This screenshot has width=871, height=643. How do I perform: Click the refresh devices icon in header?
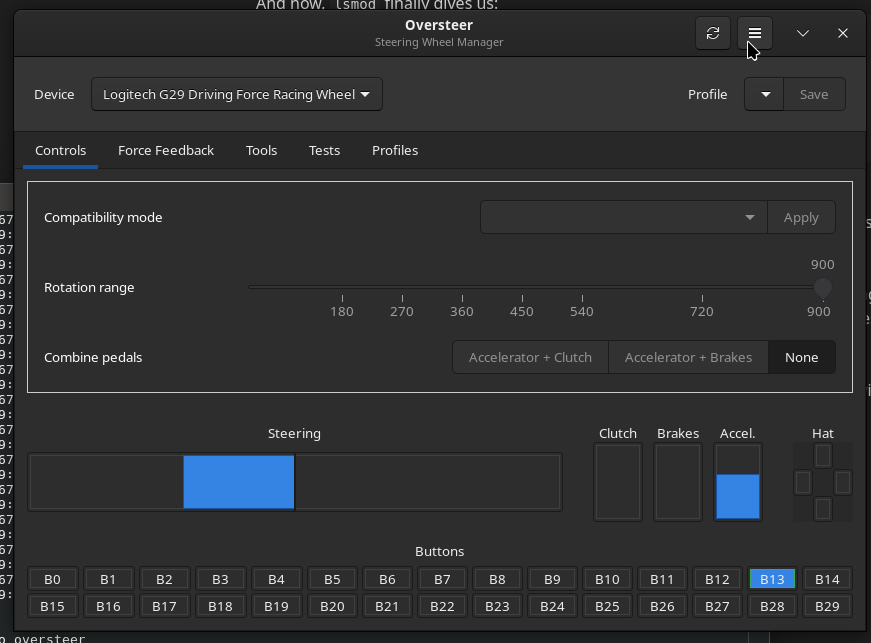pyautogui.click(x=713, y=33)
